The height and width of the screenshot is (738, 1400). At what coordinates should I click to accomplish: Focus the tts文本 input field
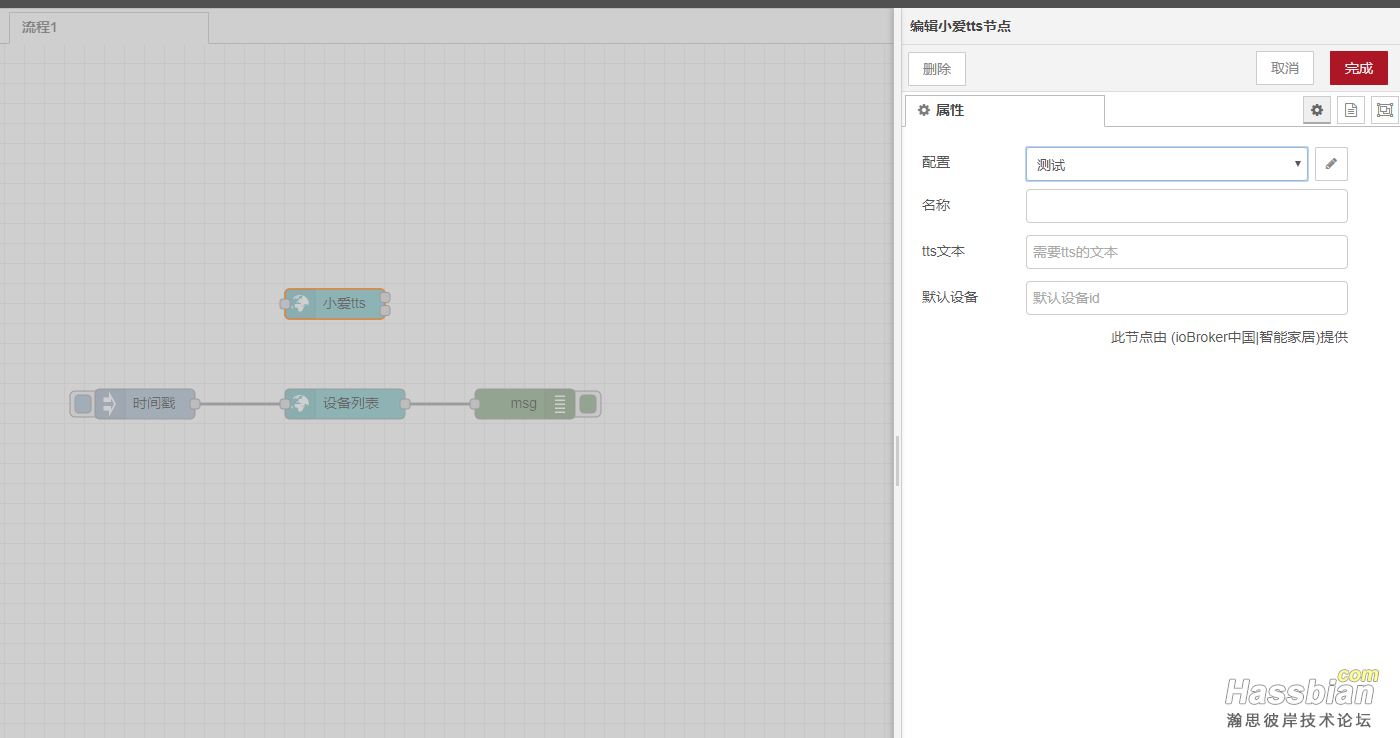tap(1187, 252)
